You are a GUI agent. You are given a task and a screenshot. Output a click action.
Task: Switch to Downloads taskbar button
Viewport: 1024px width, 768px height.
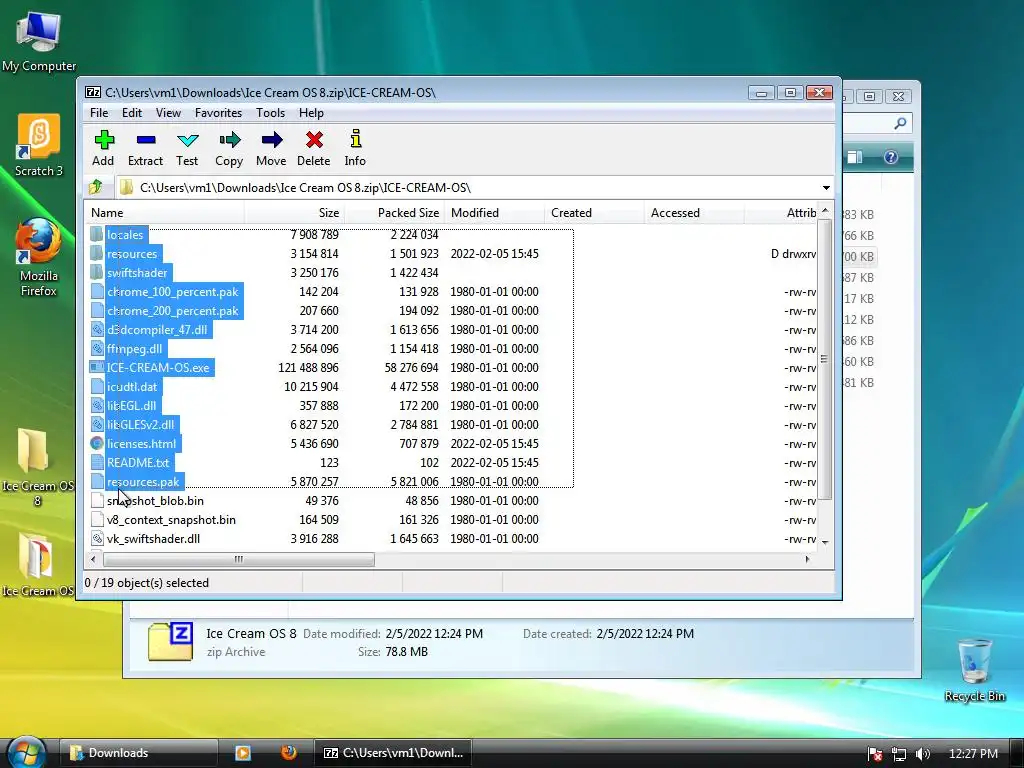pyautogui.click(x=138, y=753)
